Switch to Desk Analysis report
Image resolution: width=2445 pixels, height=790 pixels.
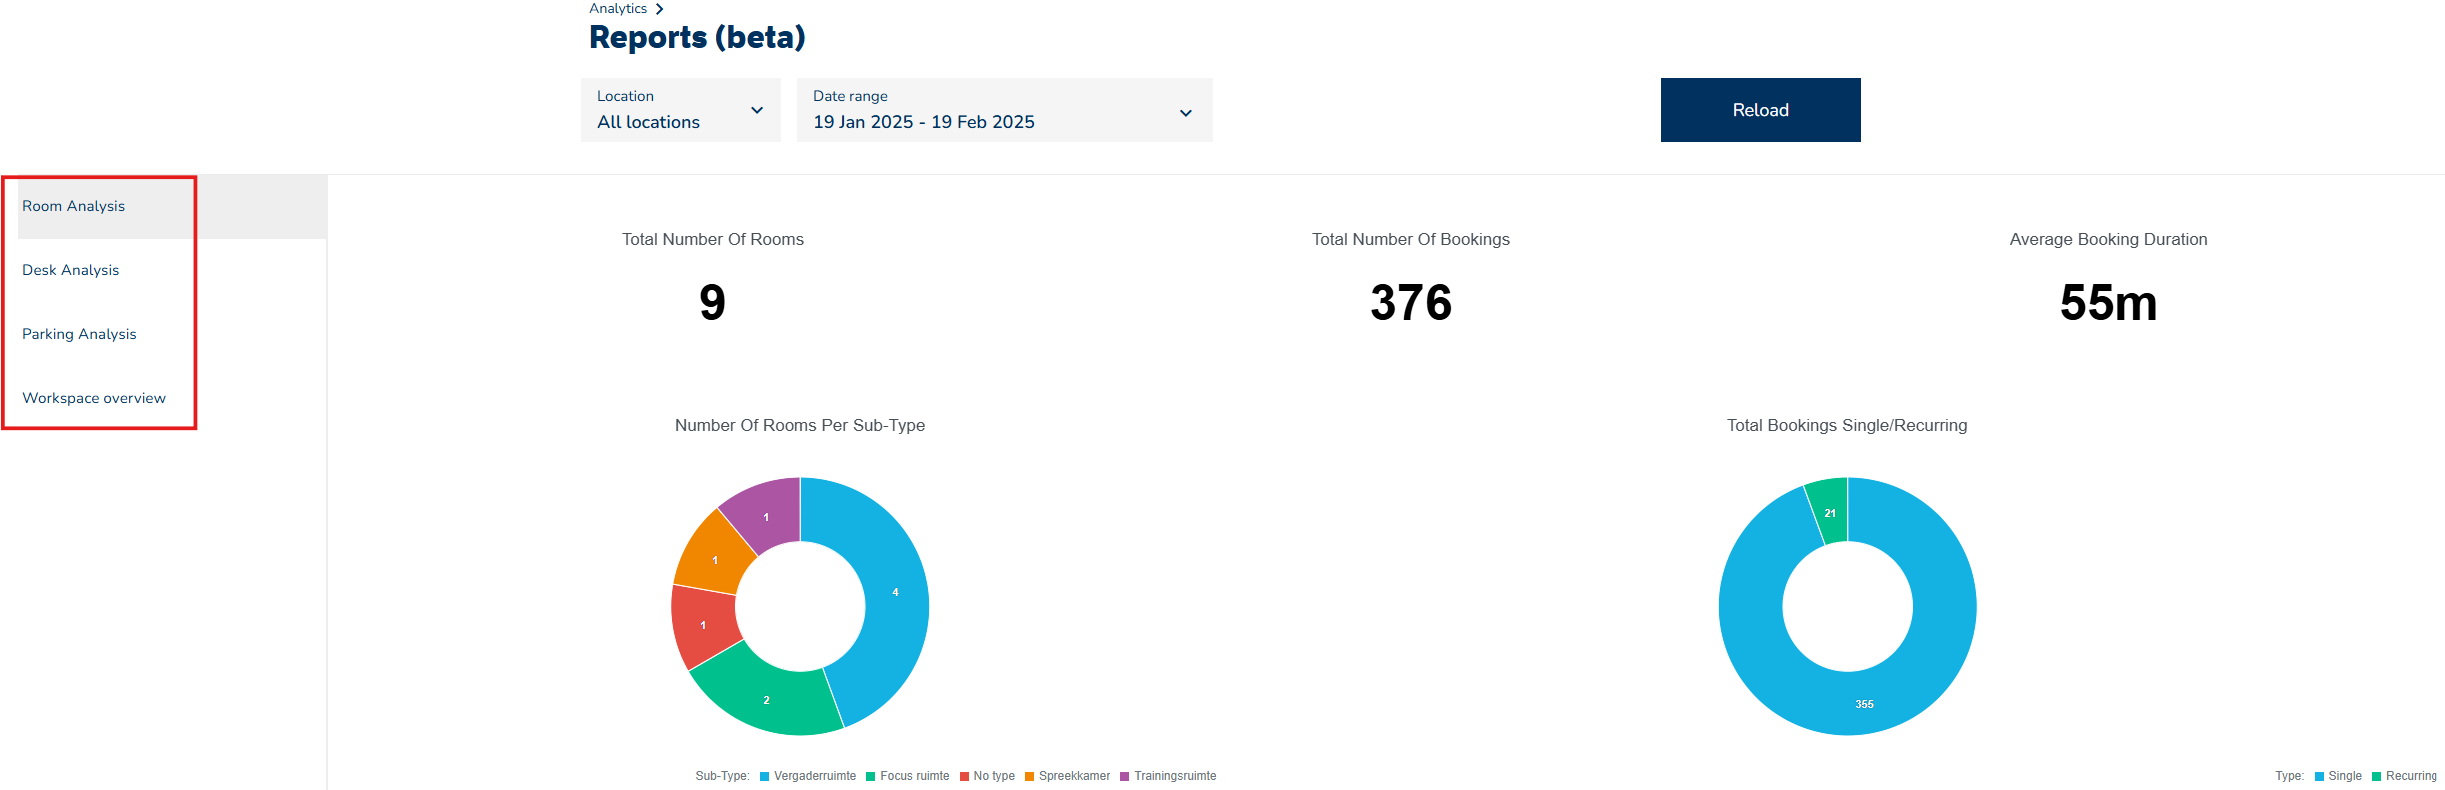pos(71,270)
